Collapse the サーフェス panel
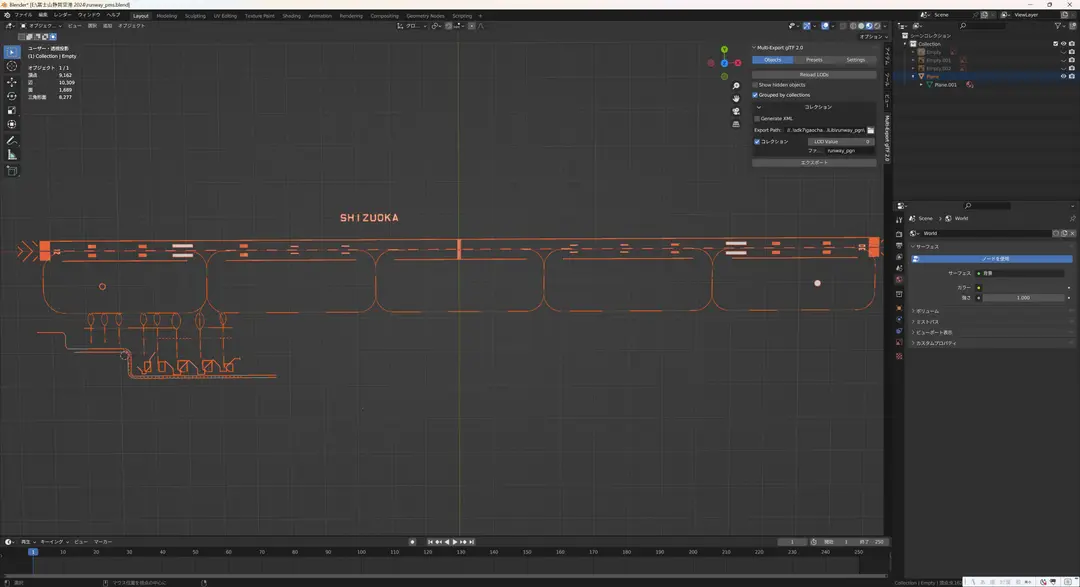The height and width of the screenshot is (587, 1080). (x=926, y=247)
